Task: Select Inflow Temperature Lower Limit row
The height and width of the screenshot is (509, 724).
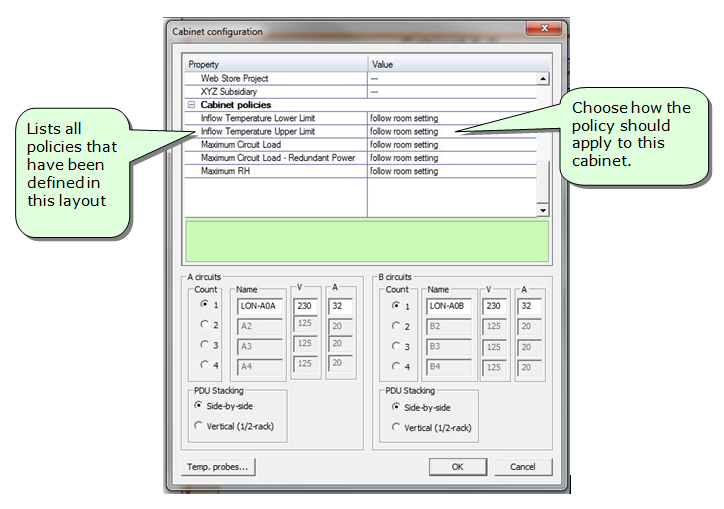Action: coord(275,118)
